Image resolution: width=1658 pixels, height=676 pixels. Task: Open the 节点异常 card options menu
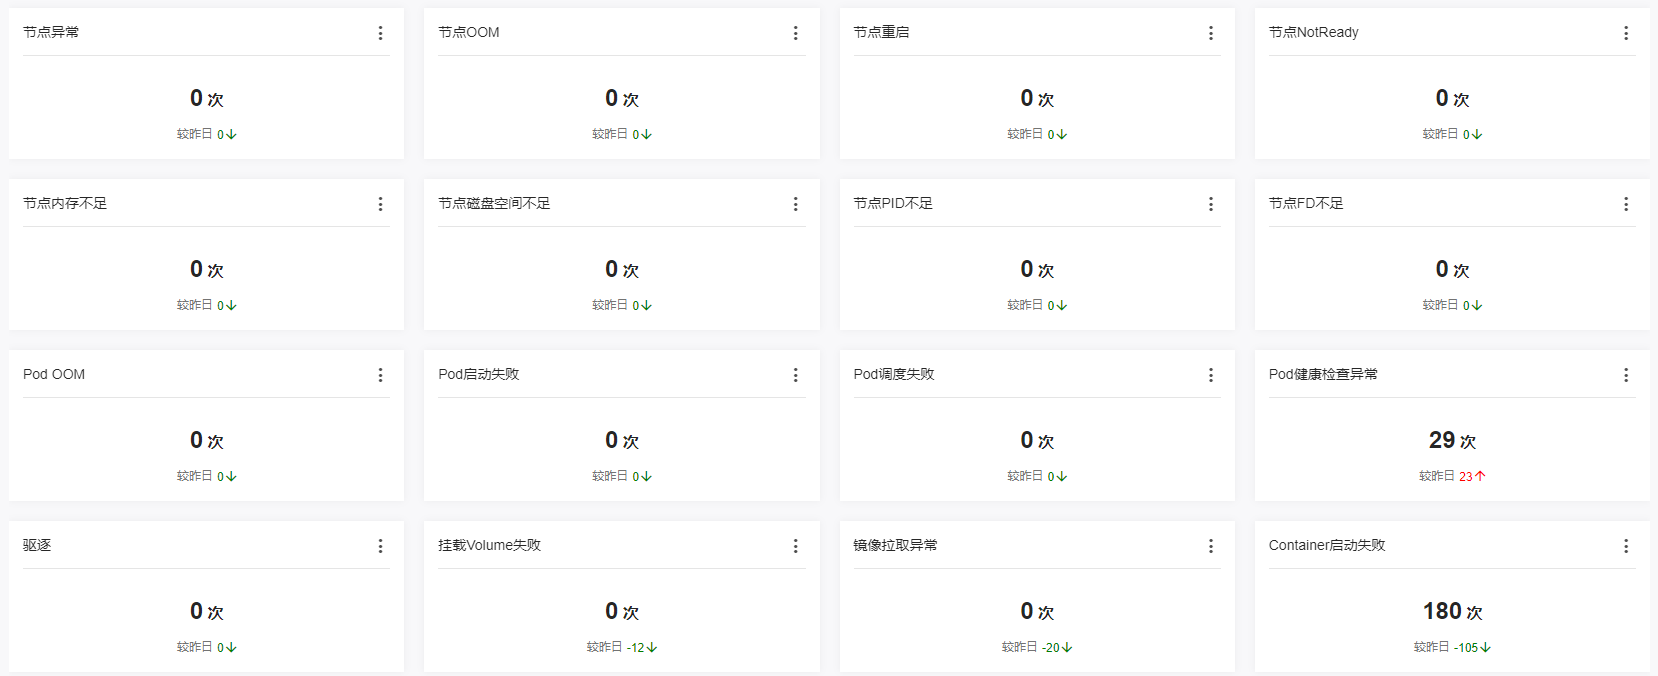(380, 33)
